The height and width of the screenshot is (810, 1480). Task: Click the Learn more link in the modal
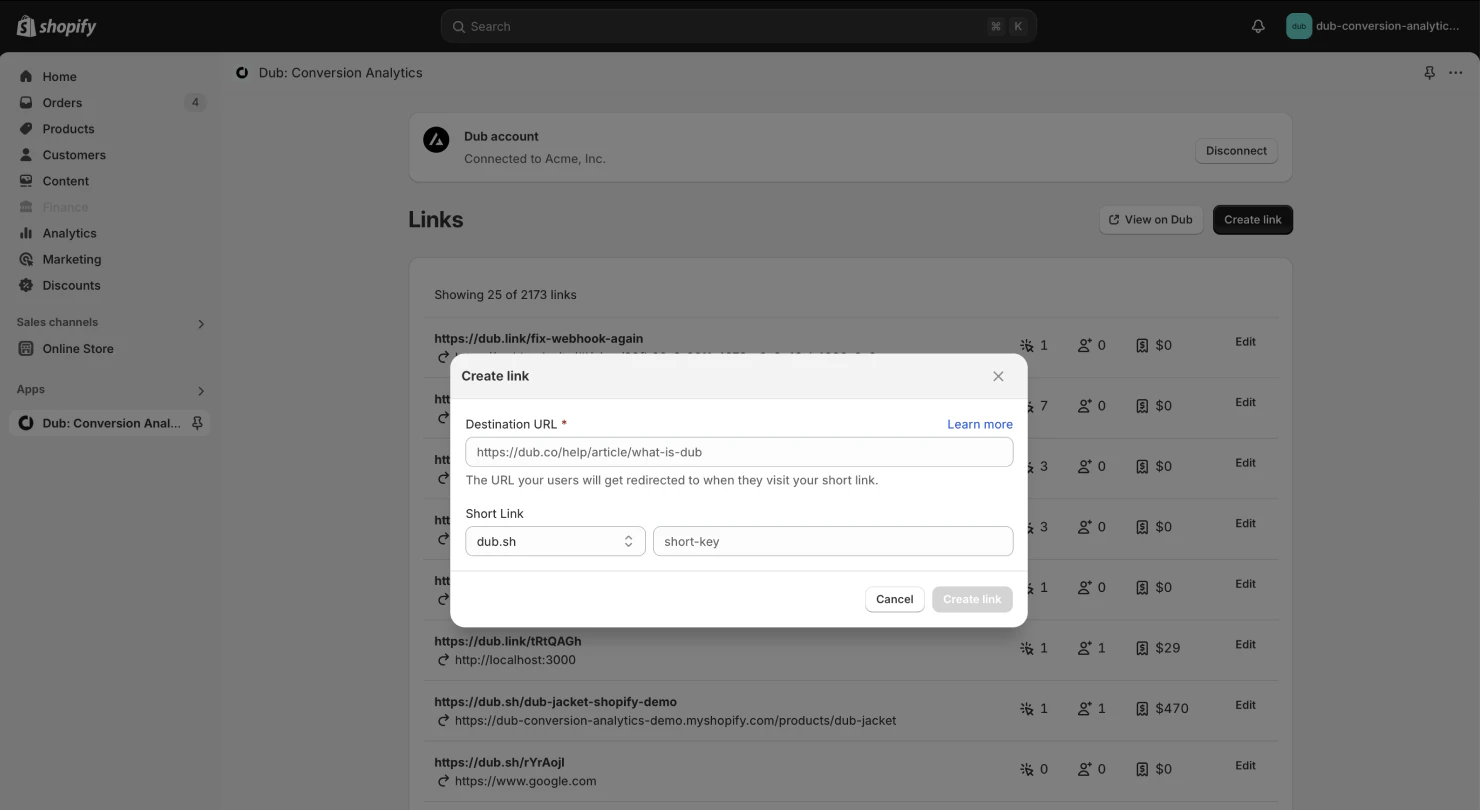[x=979, y=424]
